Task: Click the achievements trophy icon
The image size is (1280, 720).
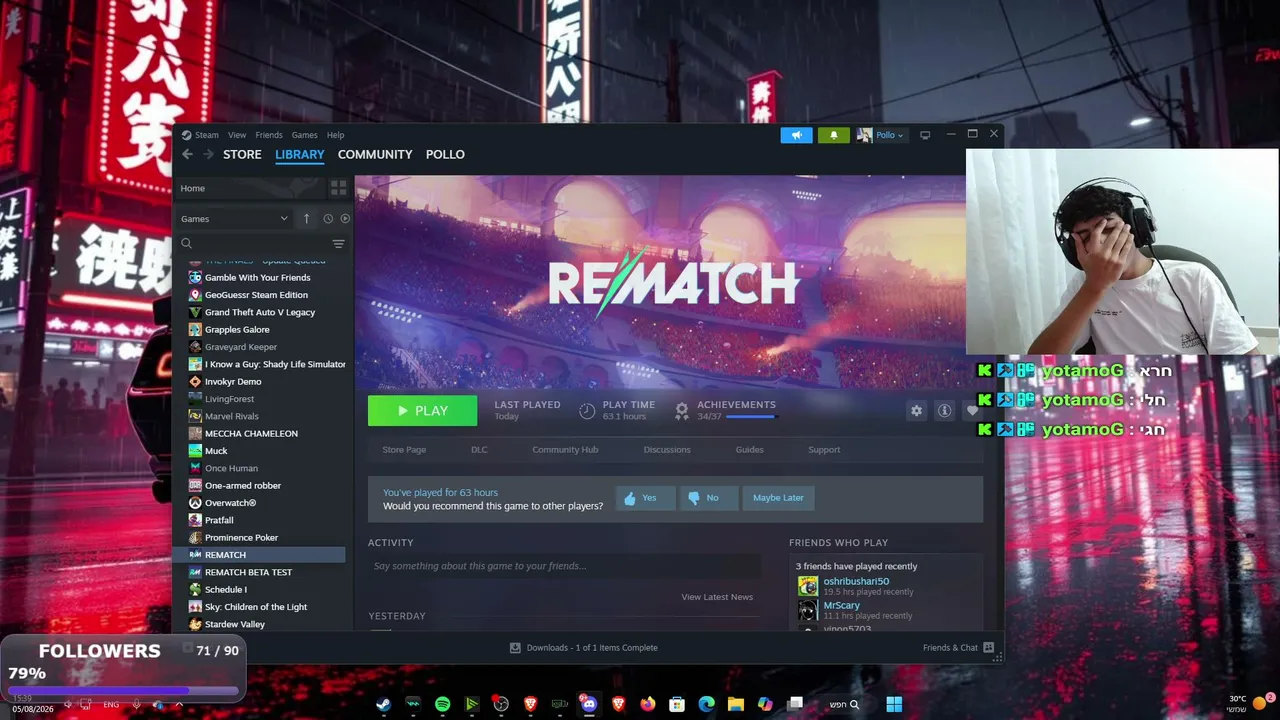Action: [682, 410]
